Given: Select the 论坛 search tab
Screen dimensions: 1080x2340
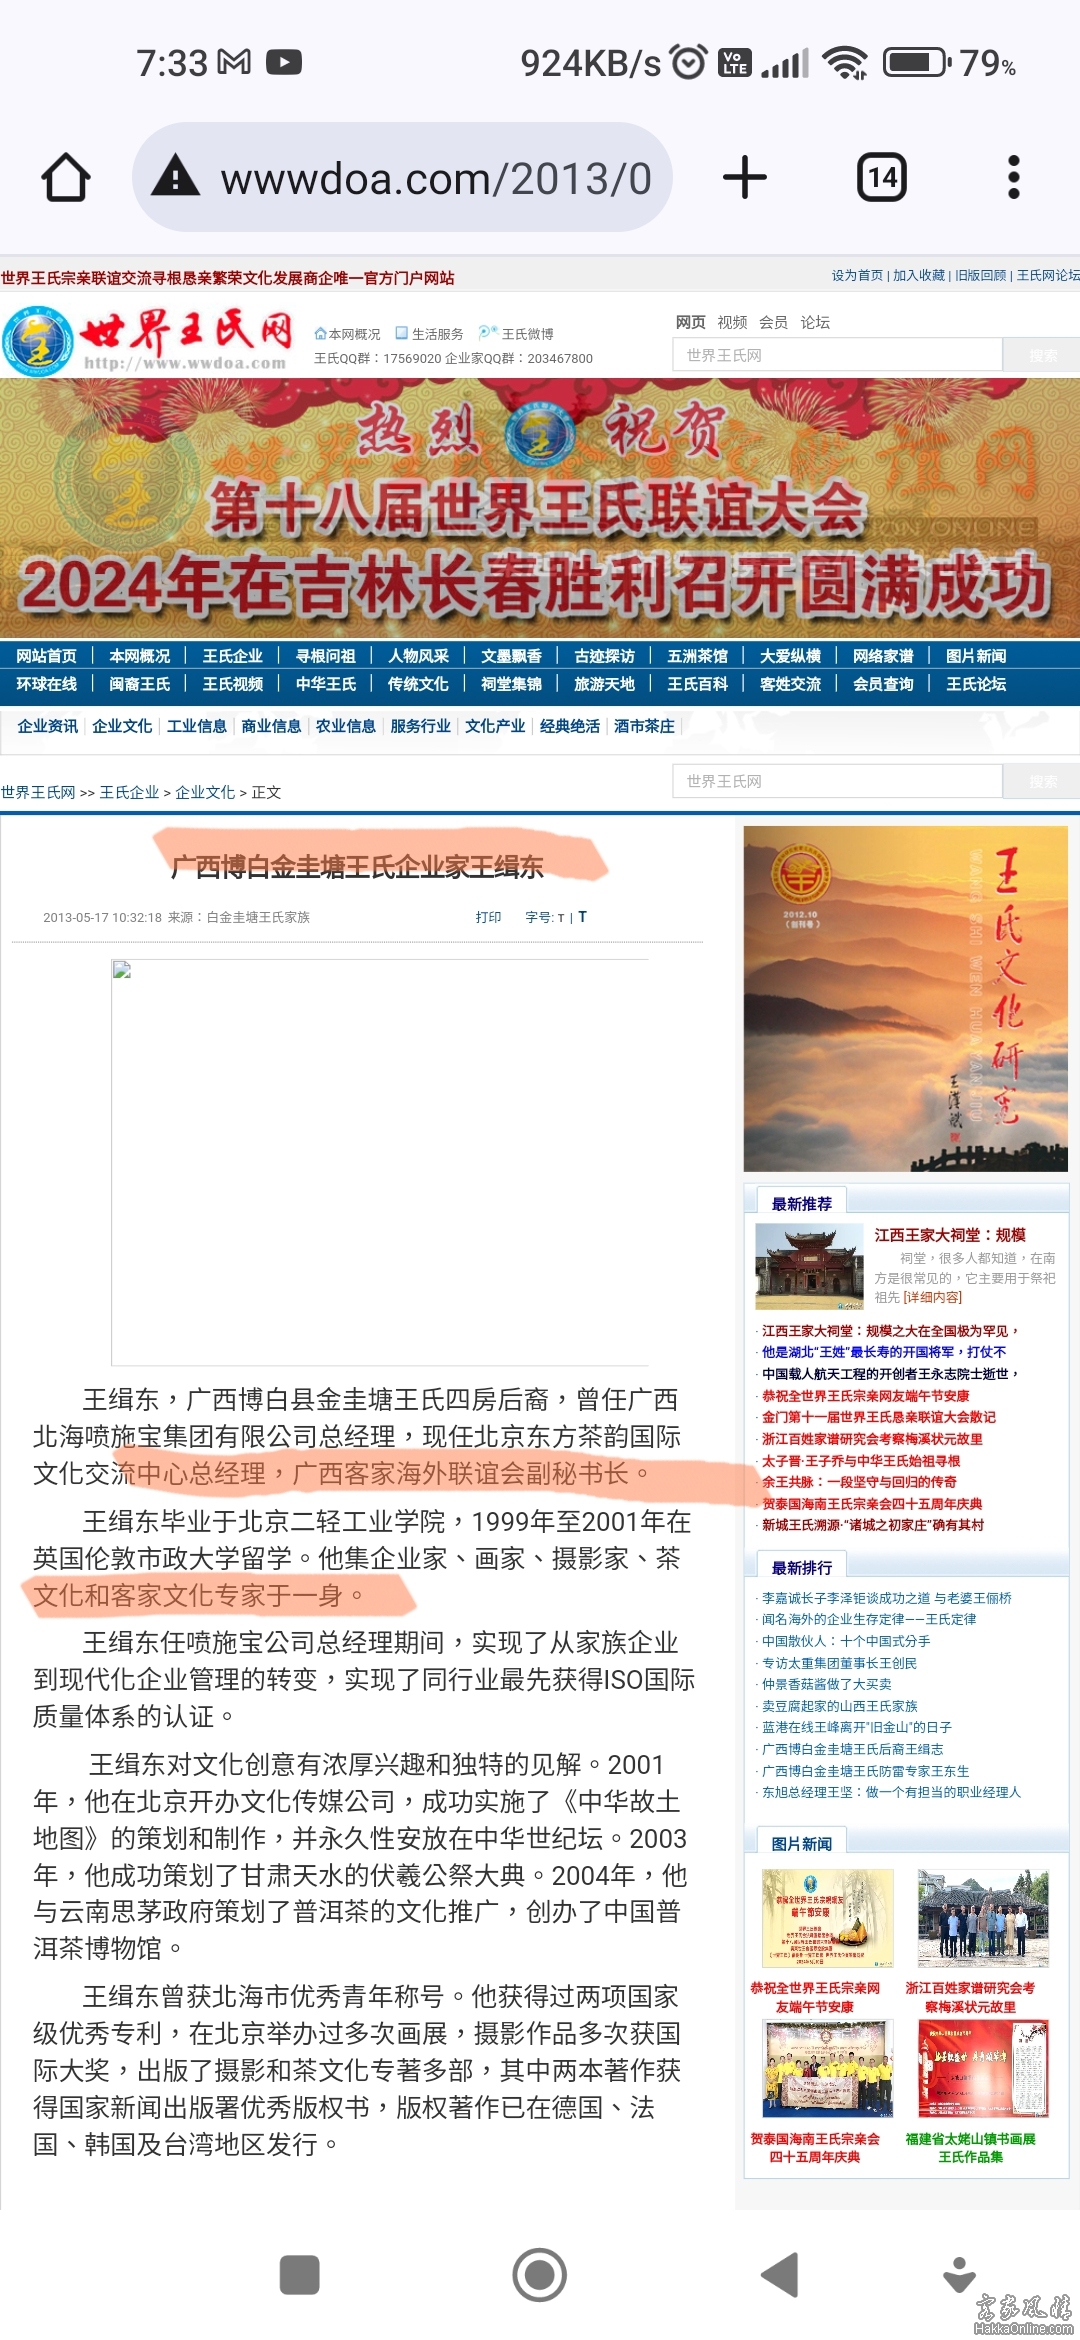Looking at the screenshot, I should point(815,322).
